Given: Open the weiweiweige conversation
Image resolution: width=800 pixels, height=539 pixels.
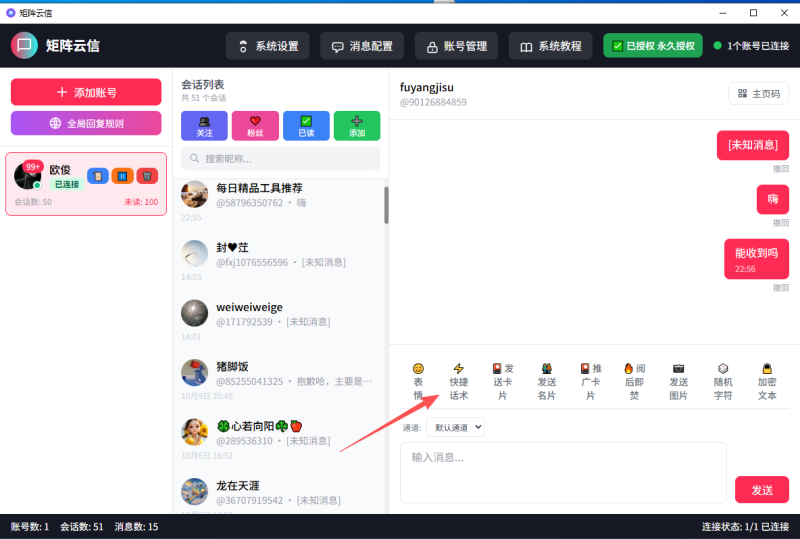Looking at the screenshot, I should pos(281,321).
